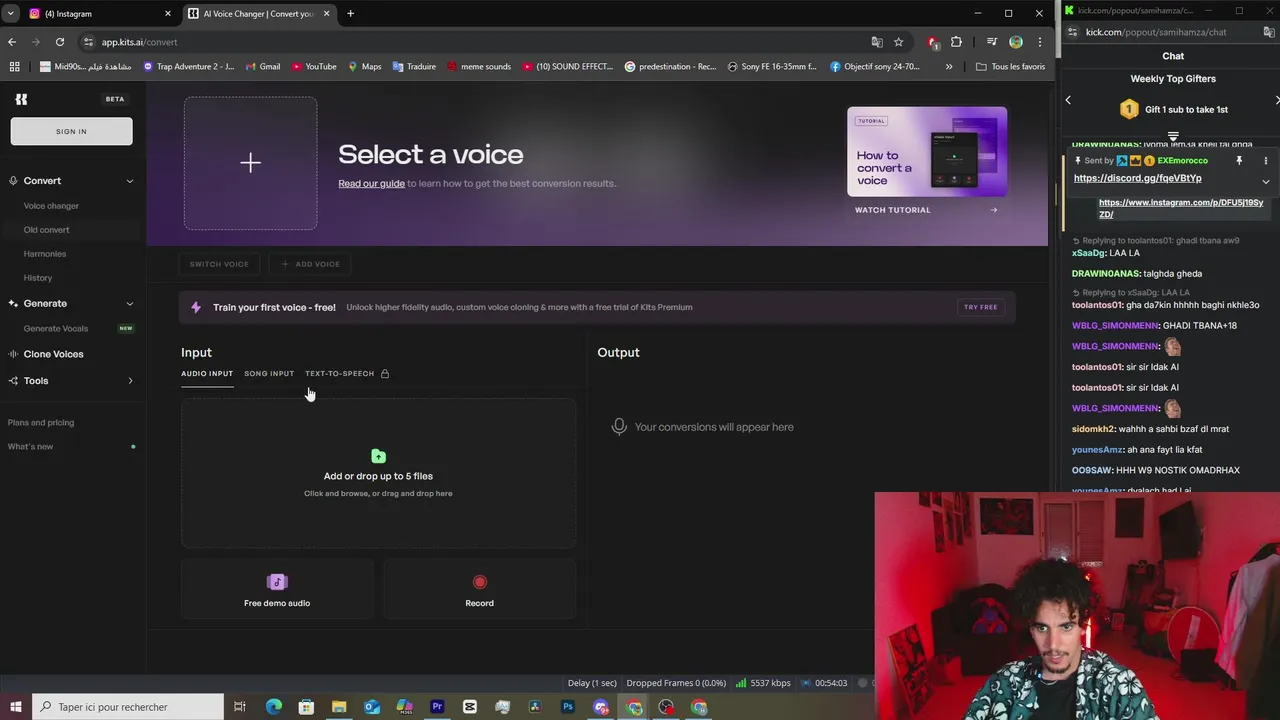This screenshot has height=720, width=1280.
Task: Open Photoshop from the taskbar
Action: coord(568,707)
